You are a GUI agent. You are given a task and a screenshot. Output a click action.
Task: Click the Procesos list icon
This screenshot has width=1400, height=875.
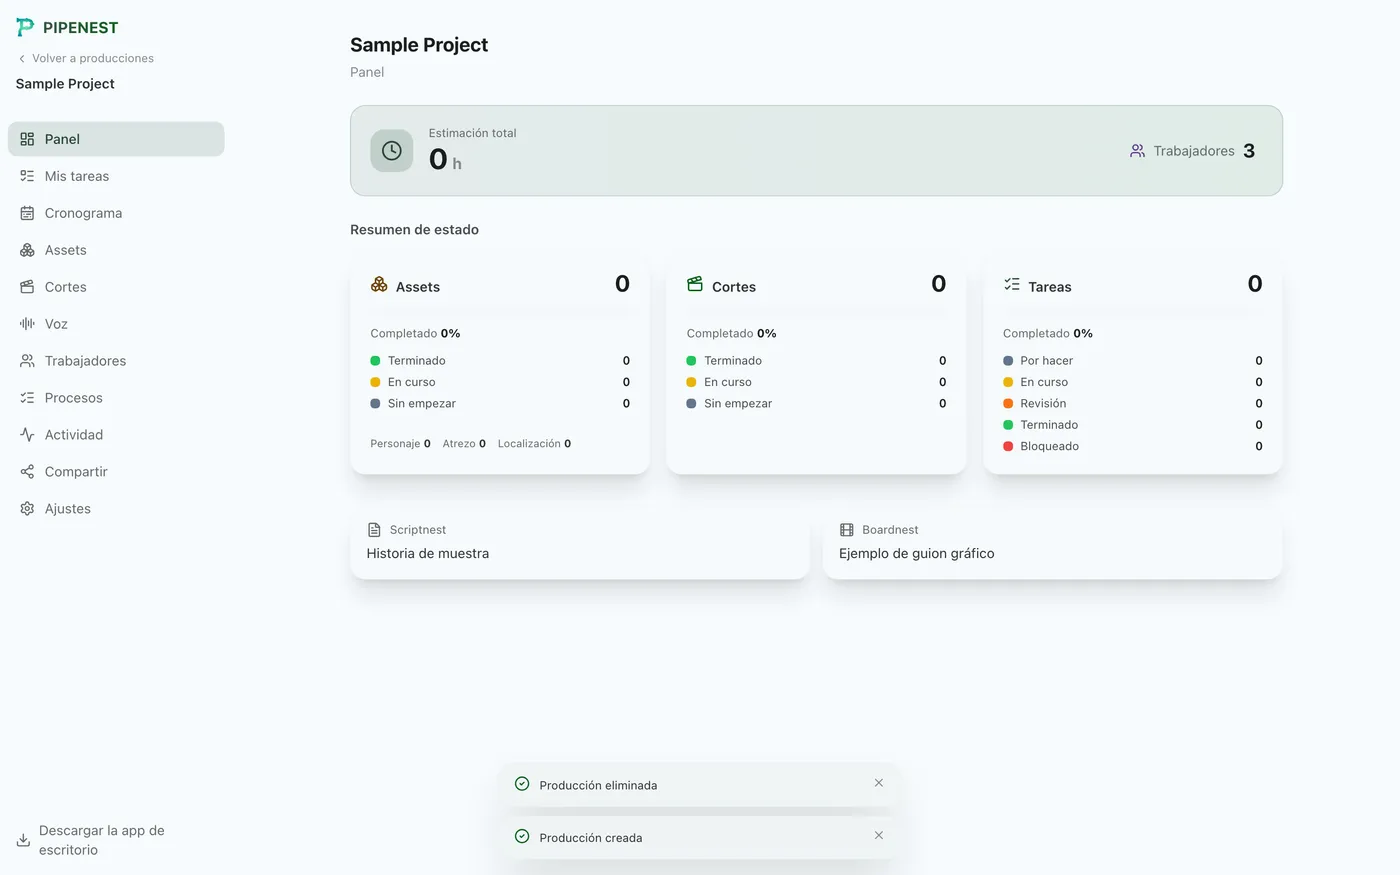pyautogui.click(x=27, y=398)
